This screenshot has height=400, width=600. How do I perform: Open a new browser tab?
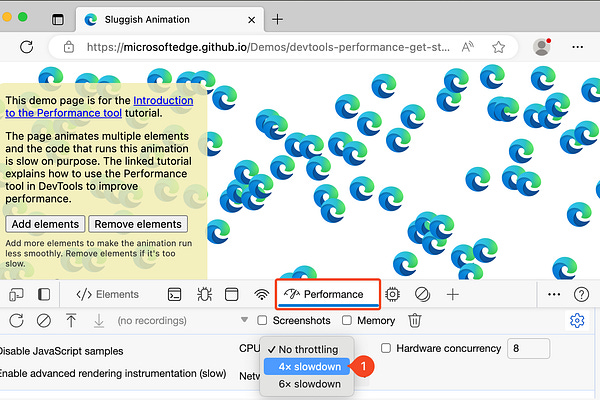[x=277, y=19]
